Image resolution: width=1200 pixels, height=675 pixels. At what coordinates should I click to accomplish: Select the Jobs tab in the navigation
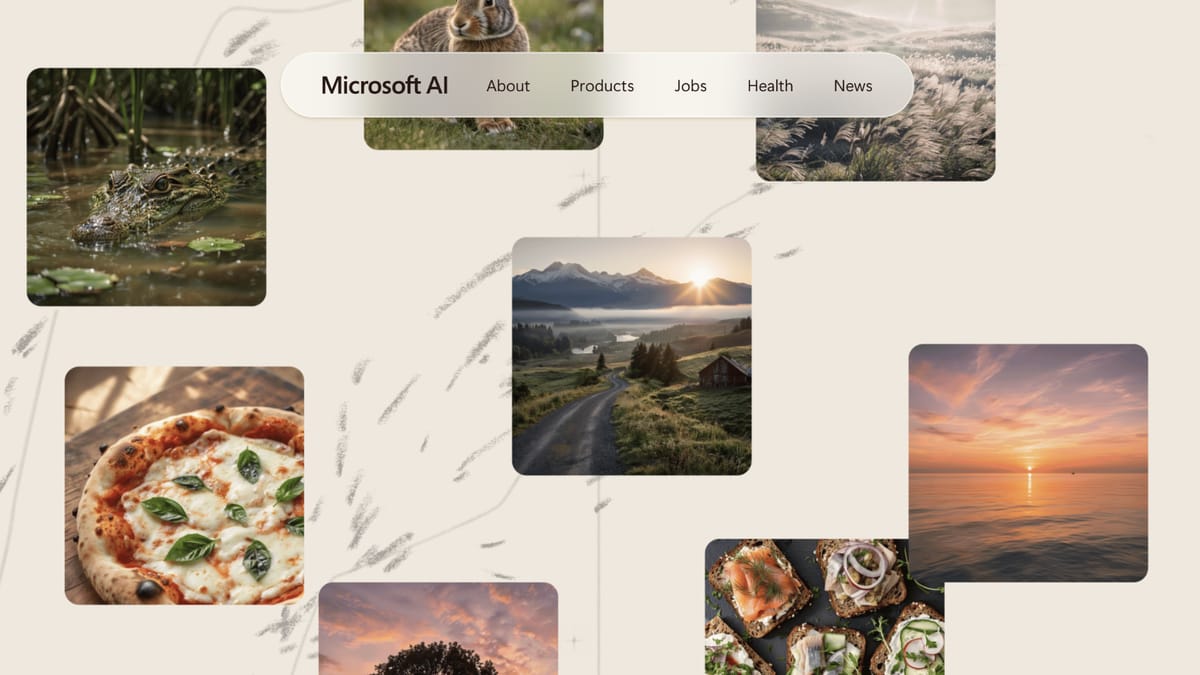pyautogui.click(x=690, y=86)
